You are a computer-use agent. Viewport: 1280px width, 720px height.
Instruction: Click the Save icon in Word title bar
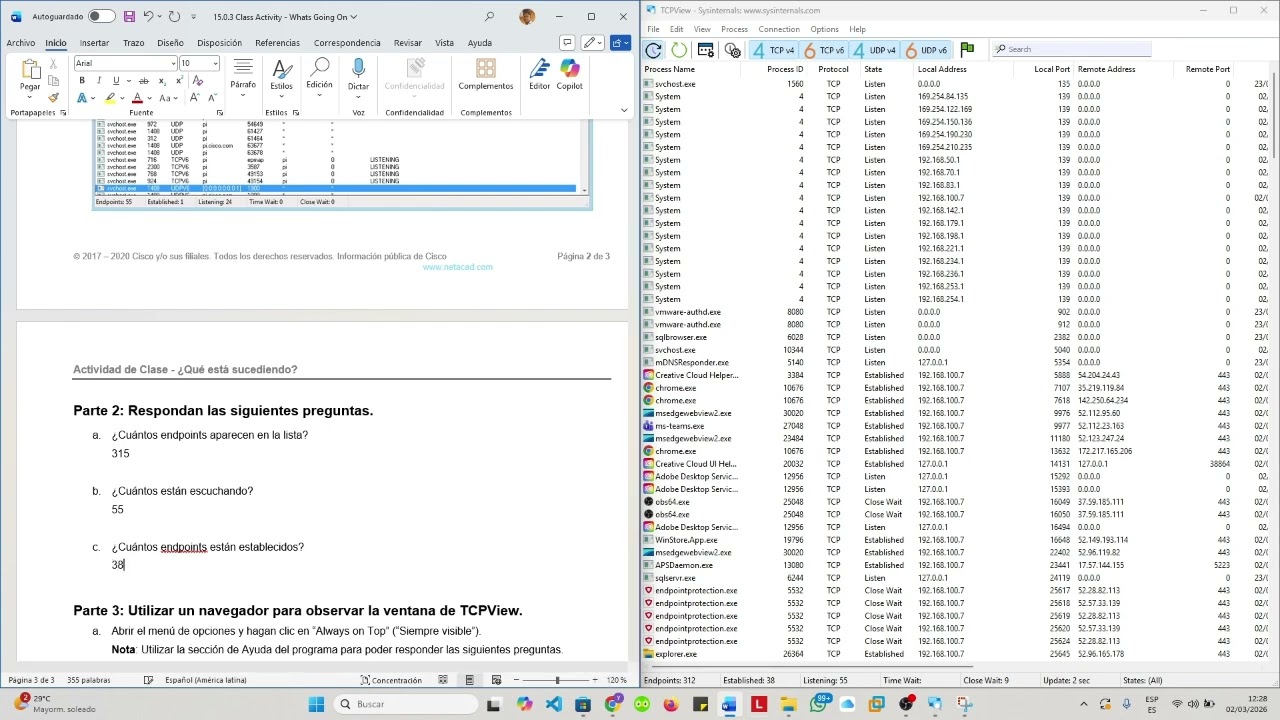tap(130, 17)
